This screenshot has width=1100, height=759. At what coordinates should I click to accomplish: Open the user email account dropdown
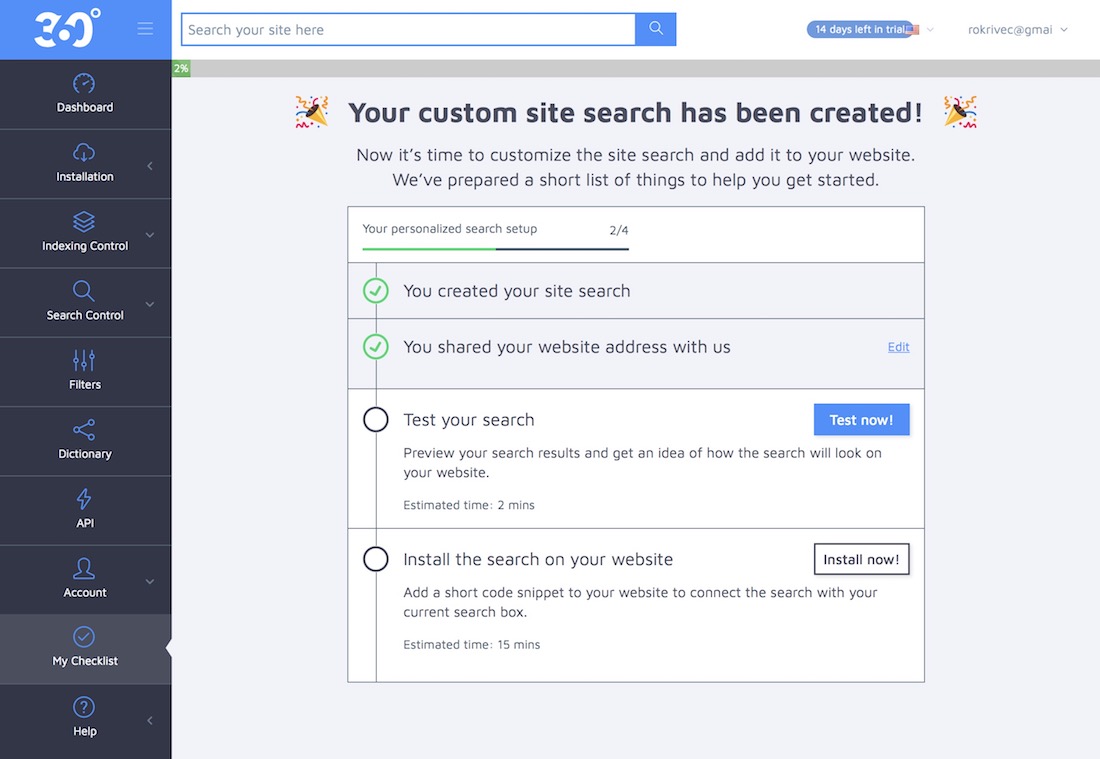(1017, 30)
